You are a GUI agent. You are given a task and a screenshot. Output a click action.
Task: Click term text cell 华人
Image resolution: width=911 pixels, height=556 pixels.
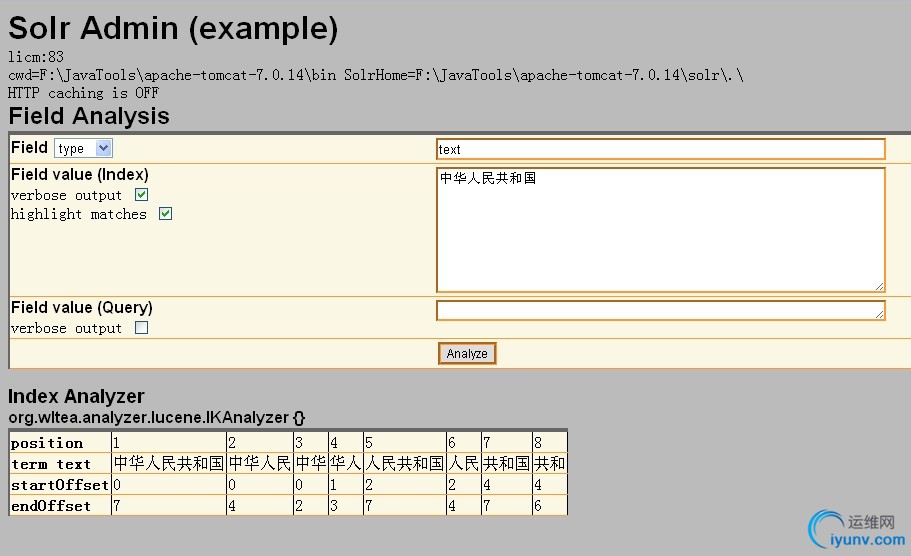346,463
